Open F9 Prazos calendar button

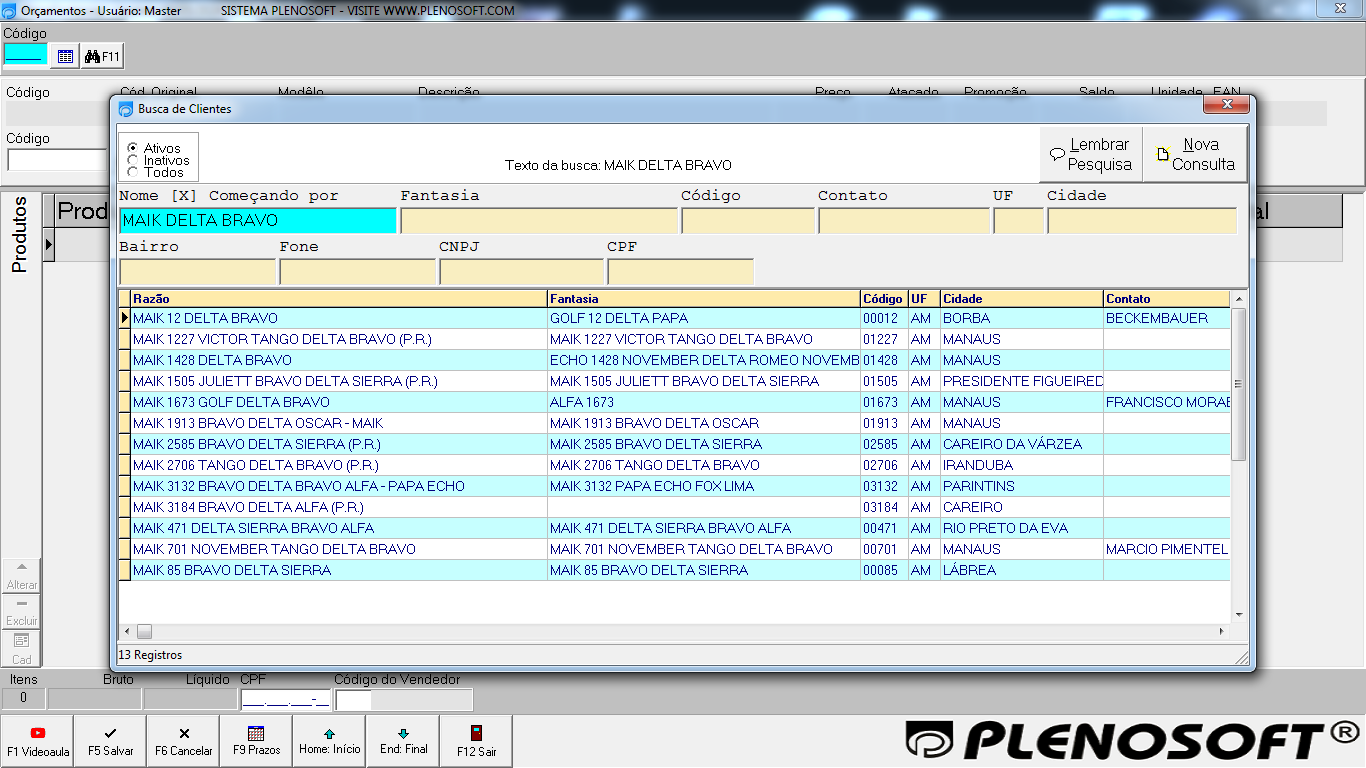[x=256, y=741]
